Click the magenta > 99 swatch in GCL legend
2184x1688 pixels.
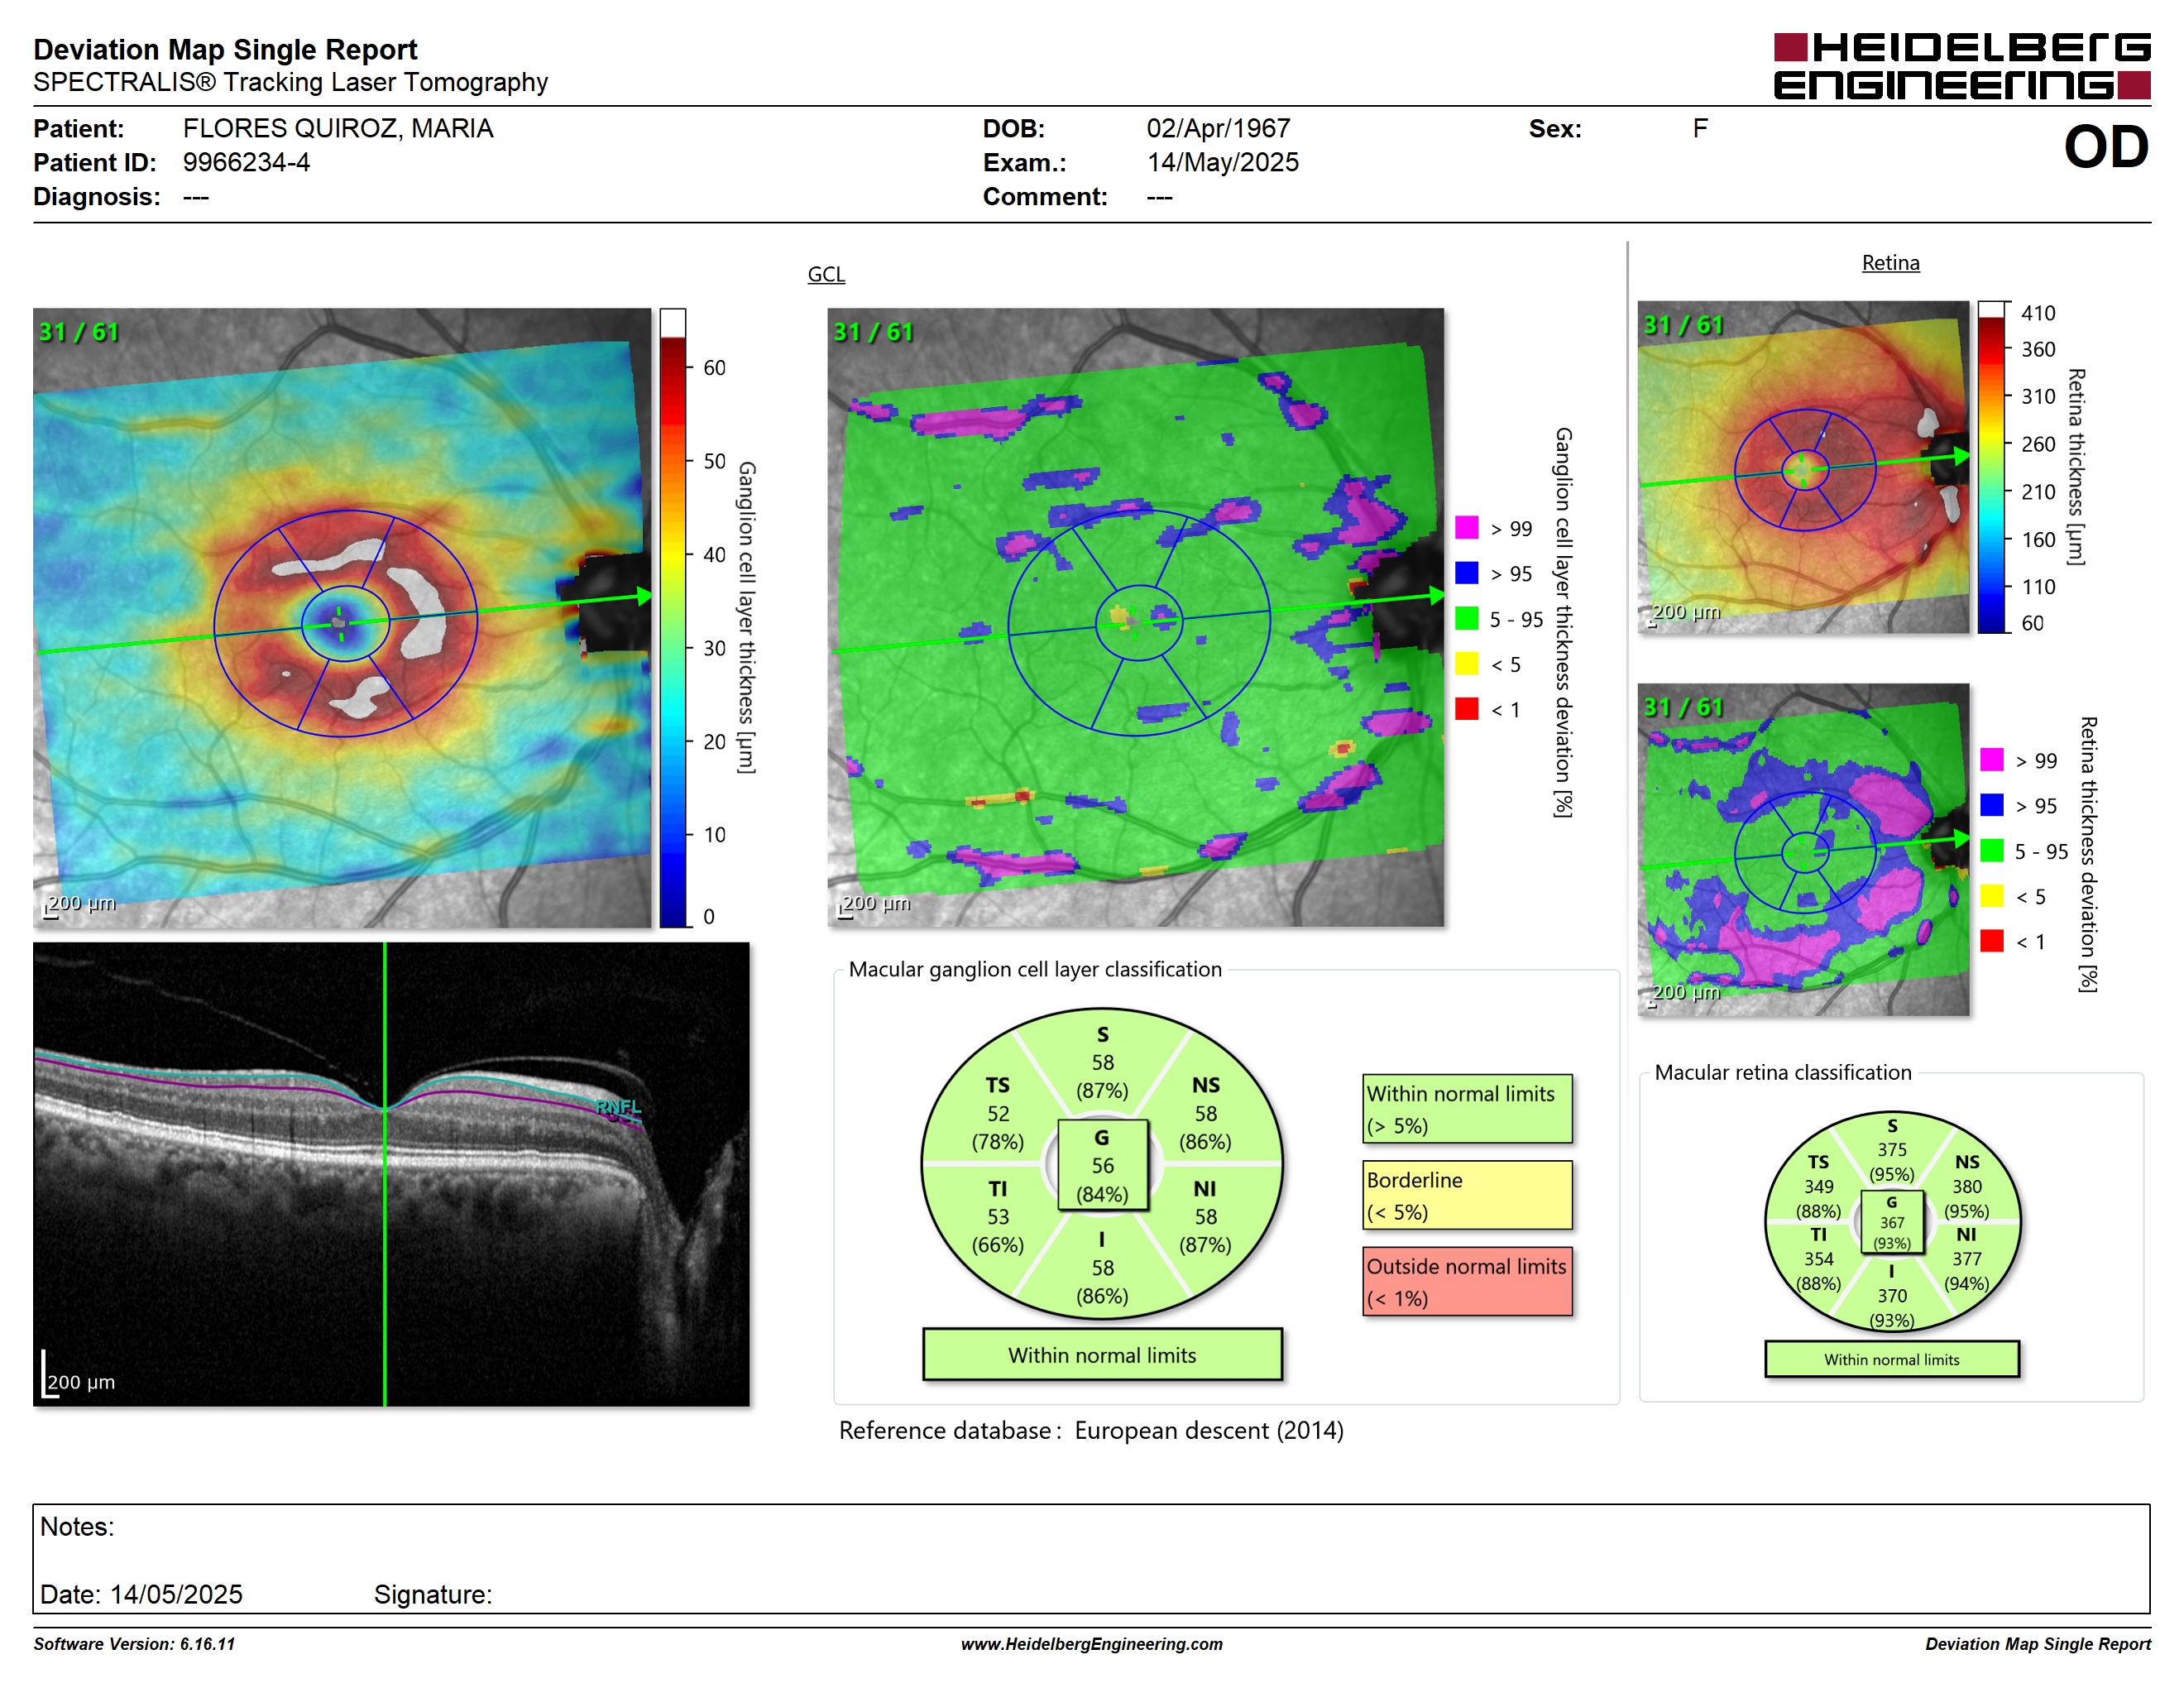coord(1466,527)
